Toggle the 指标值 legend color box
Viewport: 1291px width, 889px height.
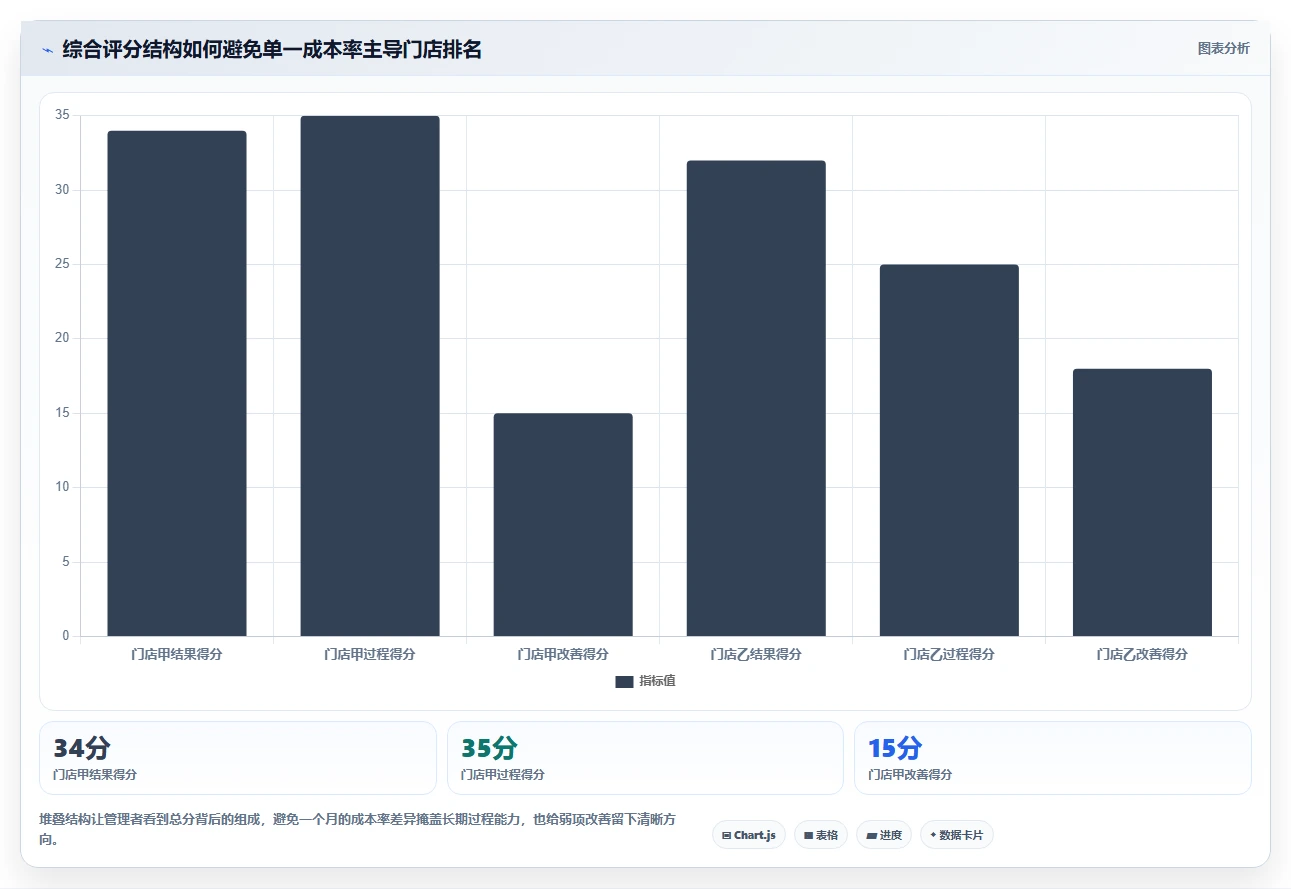point(624,681)
